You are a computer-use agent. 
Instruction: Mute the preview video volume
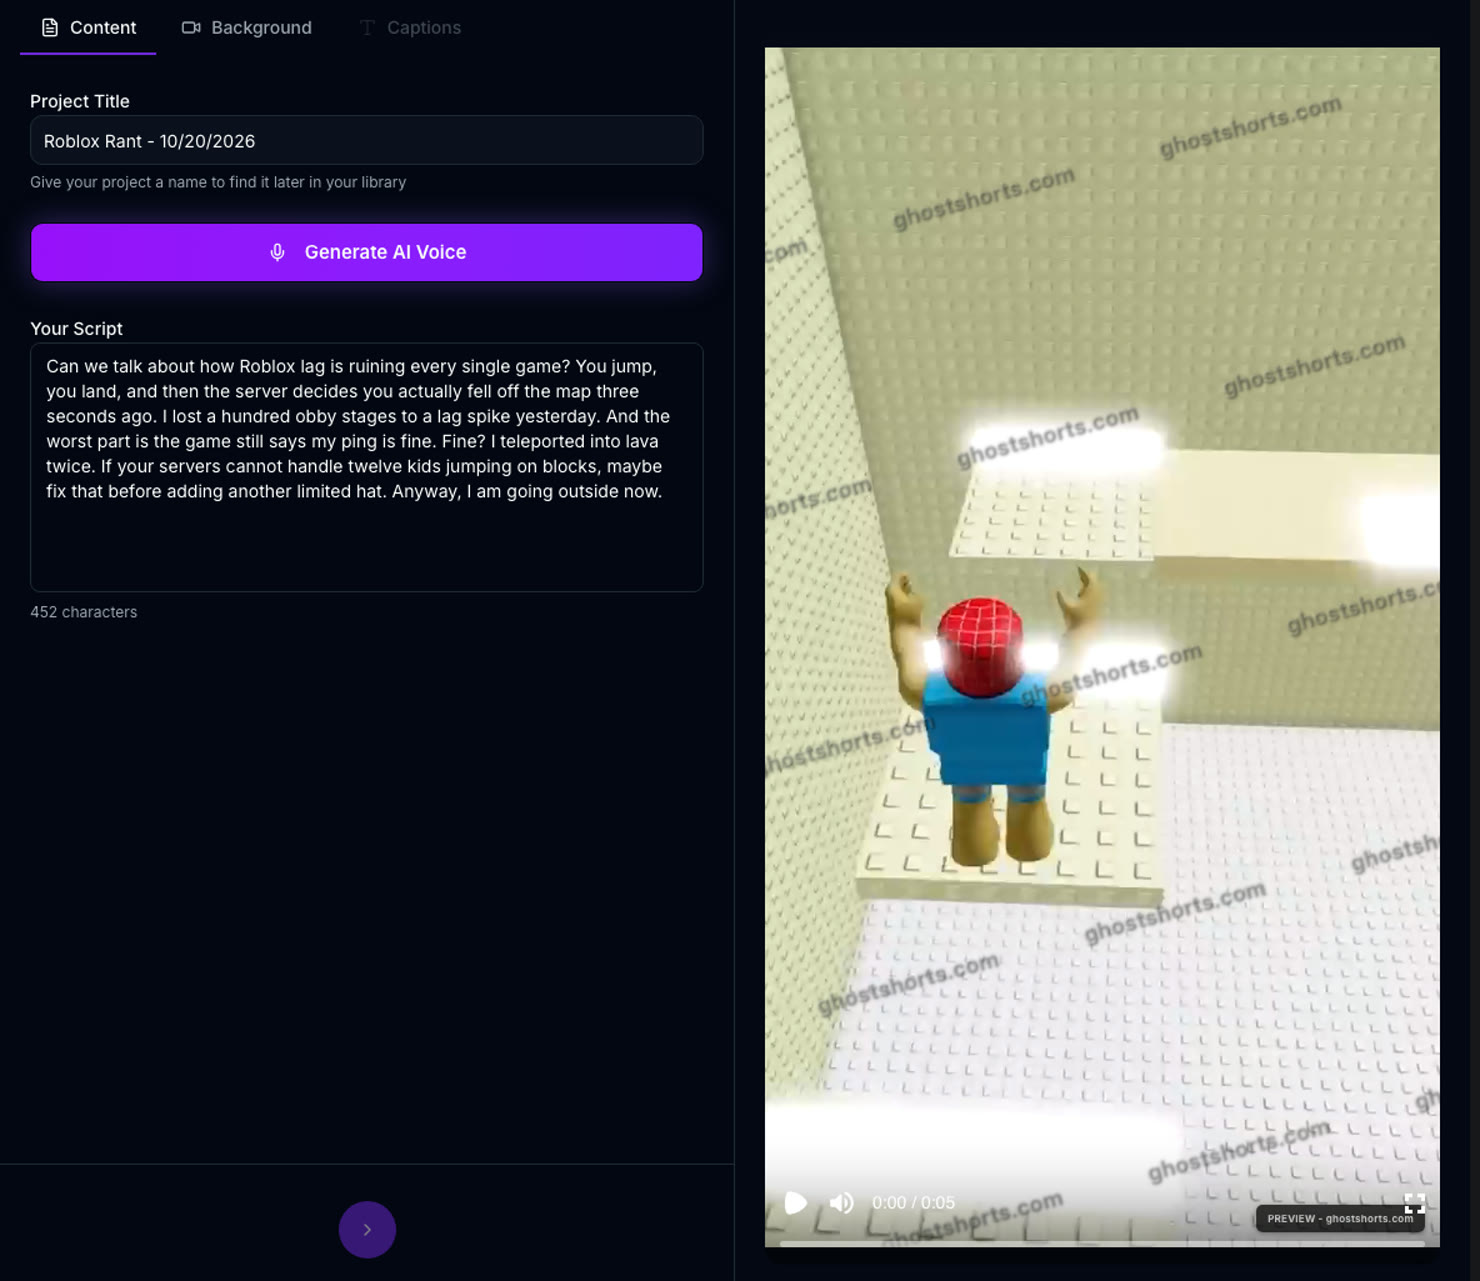pos(842,1203)
